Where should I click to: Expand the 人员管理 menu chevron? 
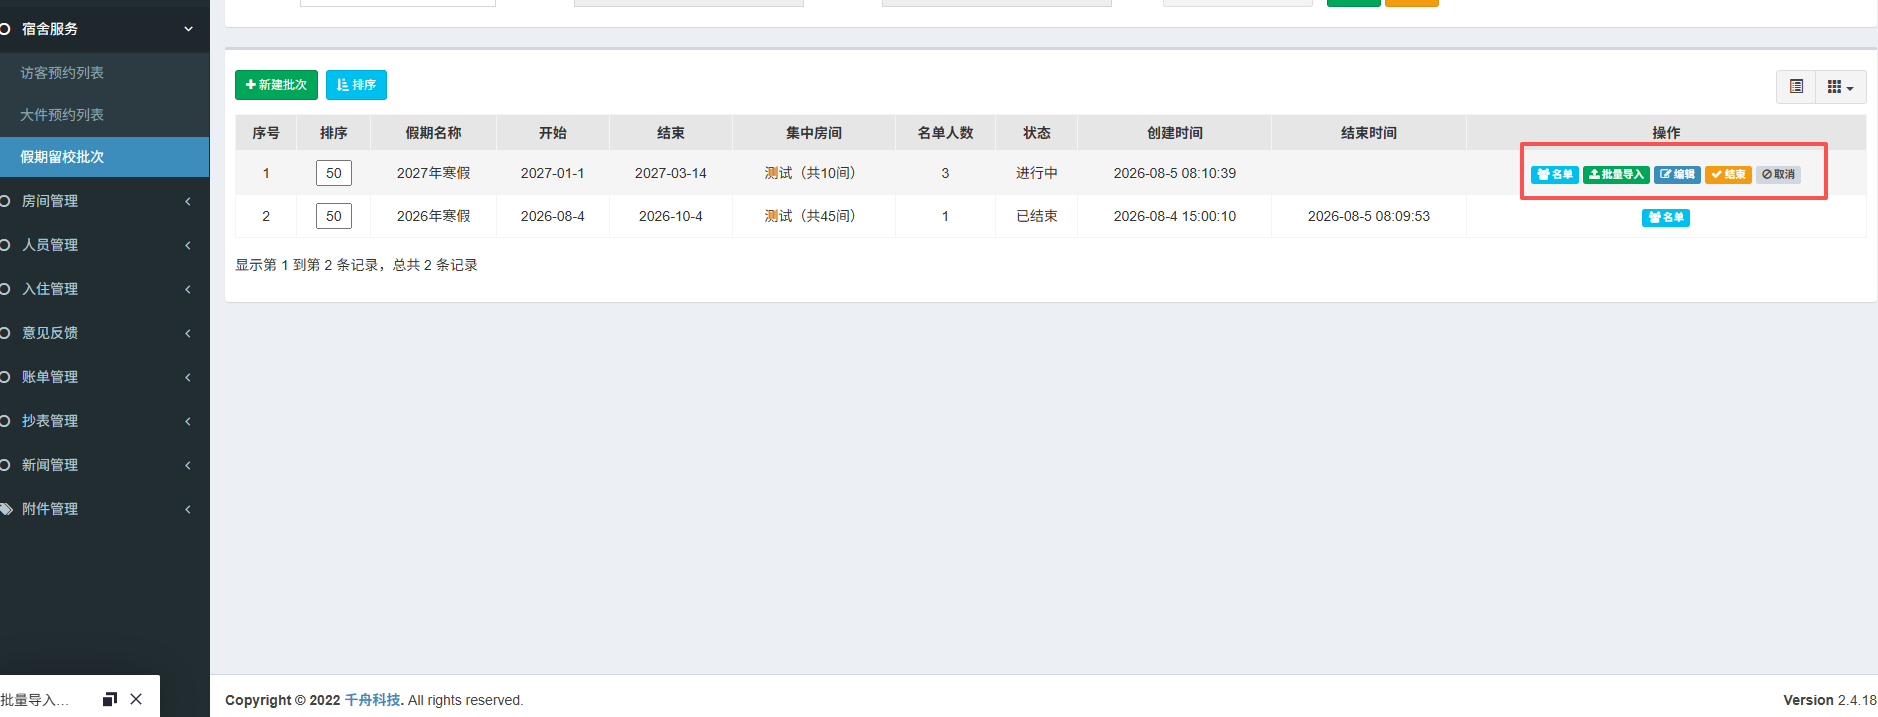(x=188, y=245)
